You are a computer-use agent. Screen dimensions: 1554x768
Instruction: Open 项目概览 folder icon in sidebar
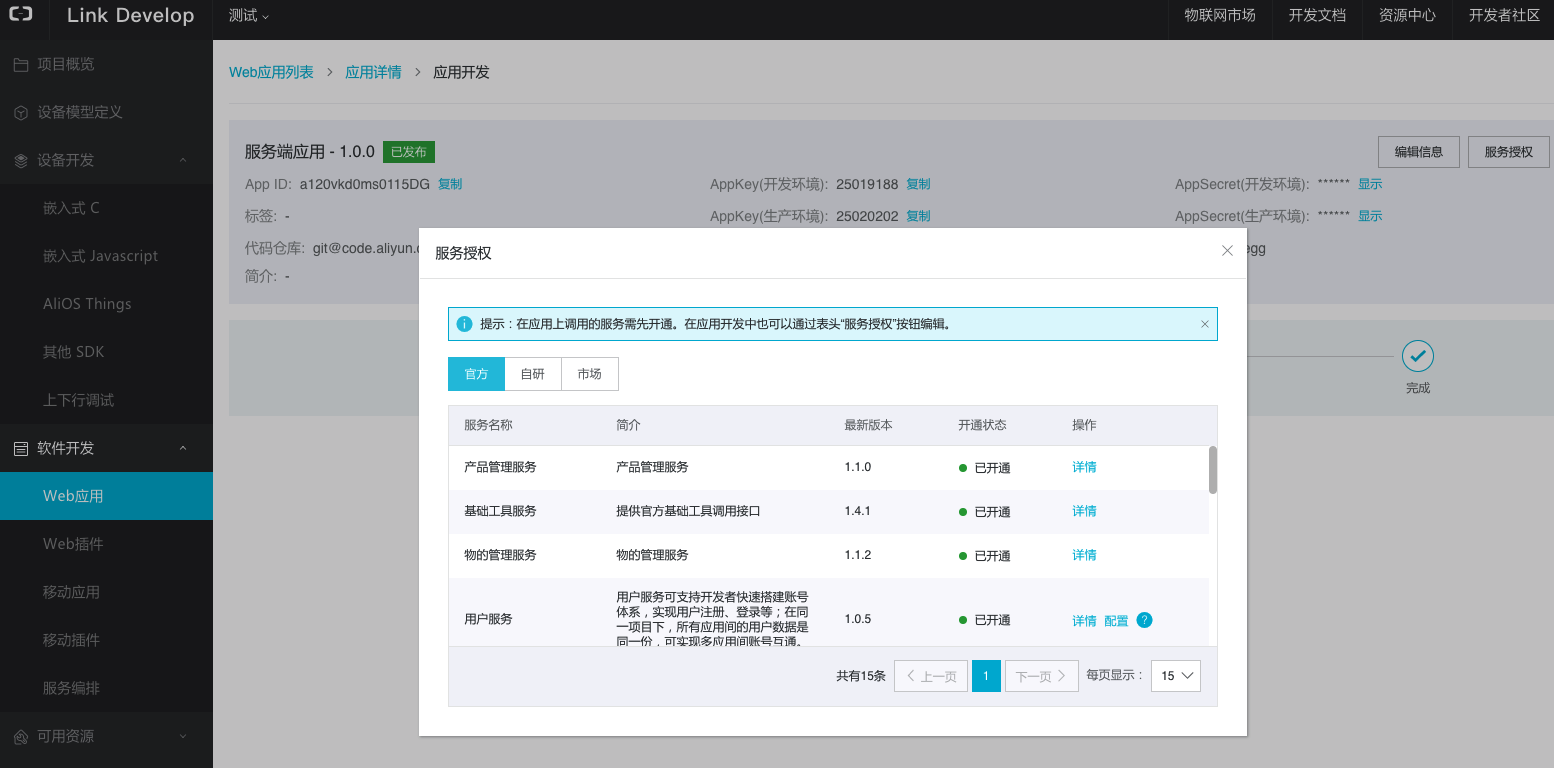click(20, 64)
